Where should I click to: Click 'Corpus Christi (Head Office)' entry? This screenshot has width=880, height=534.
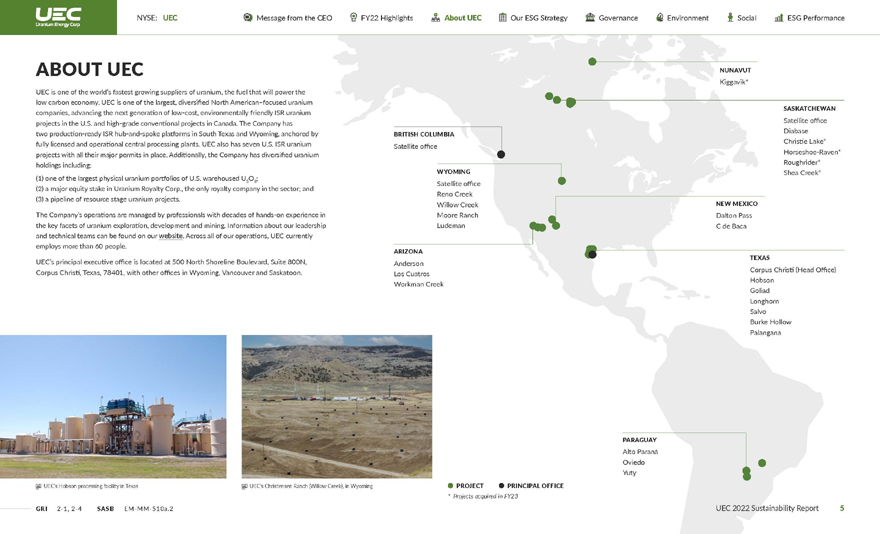[793, 270]
